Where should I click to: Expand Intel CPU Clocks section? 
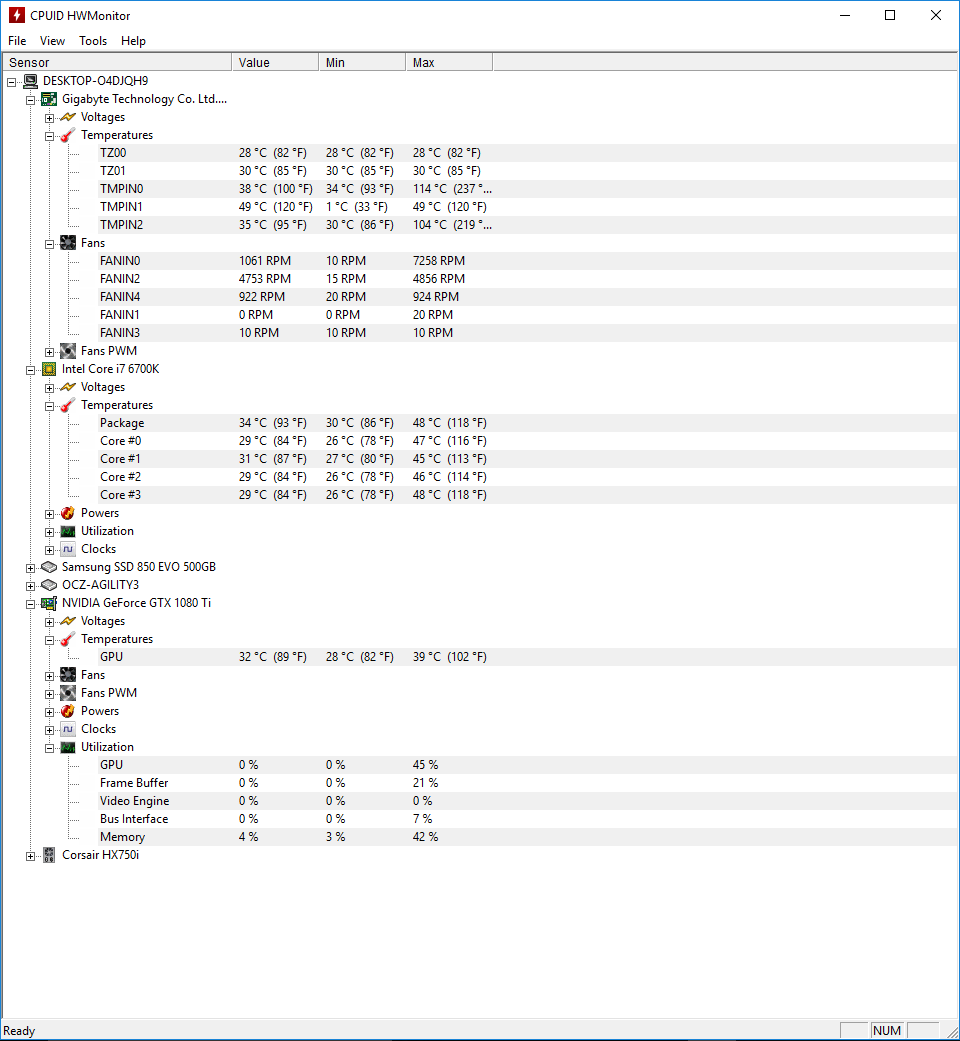pyautogui.click(x=50, y=550)
